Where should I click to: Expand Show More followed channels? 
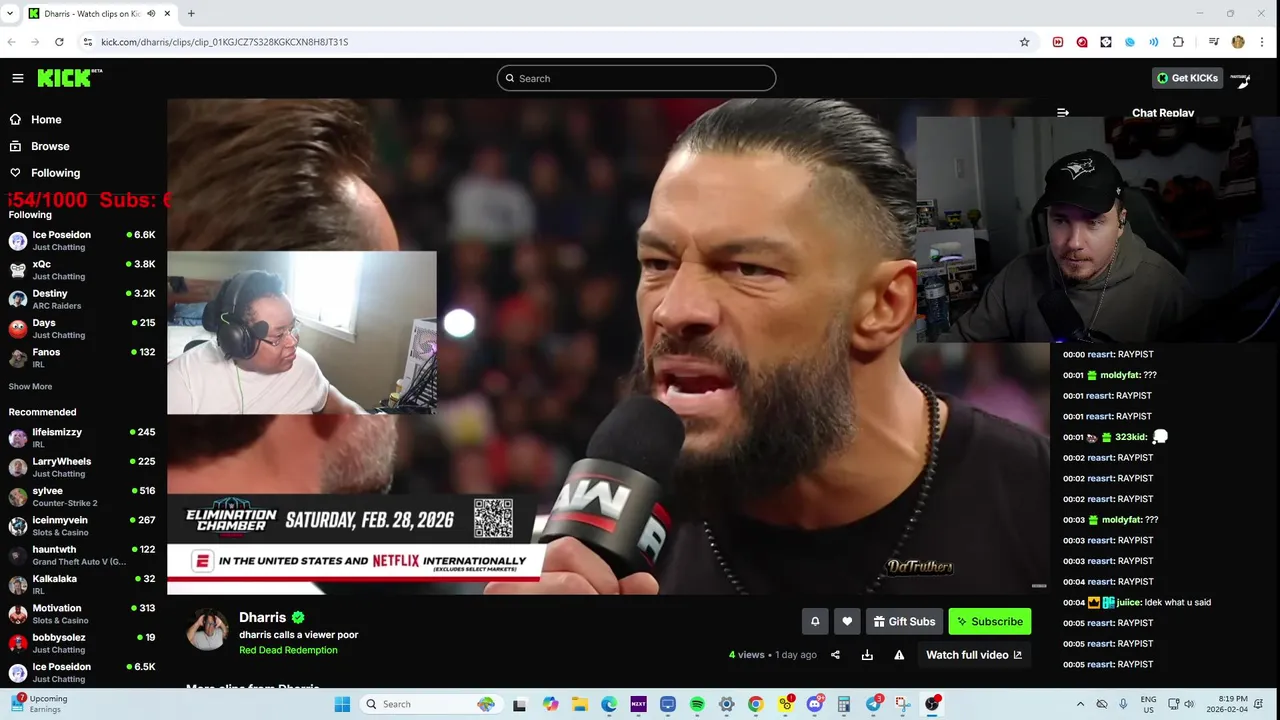(x=30, y=386)
